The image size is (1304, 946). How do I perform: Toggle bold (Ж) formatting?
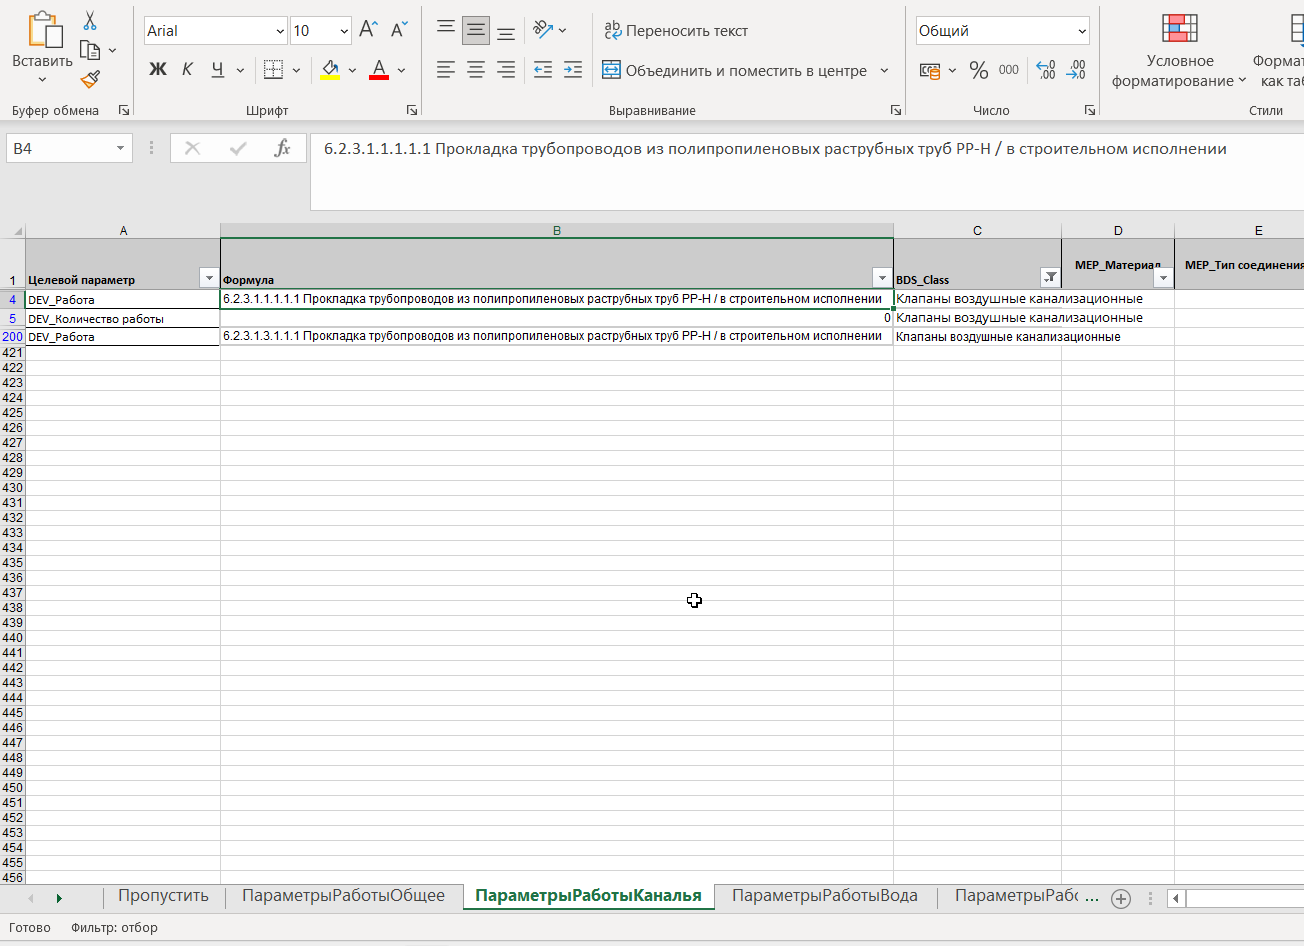click(x=157, y=70)
